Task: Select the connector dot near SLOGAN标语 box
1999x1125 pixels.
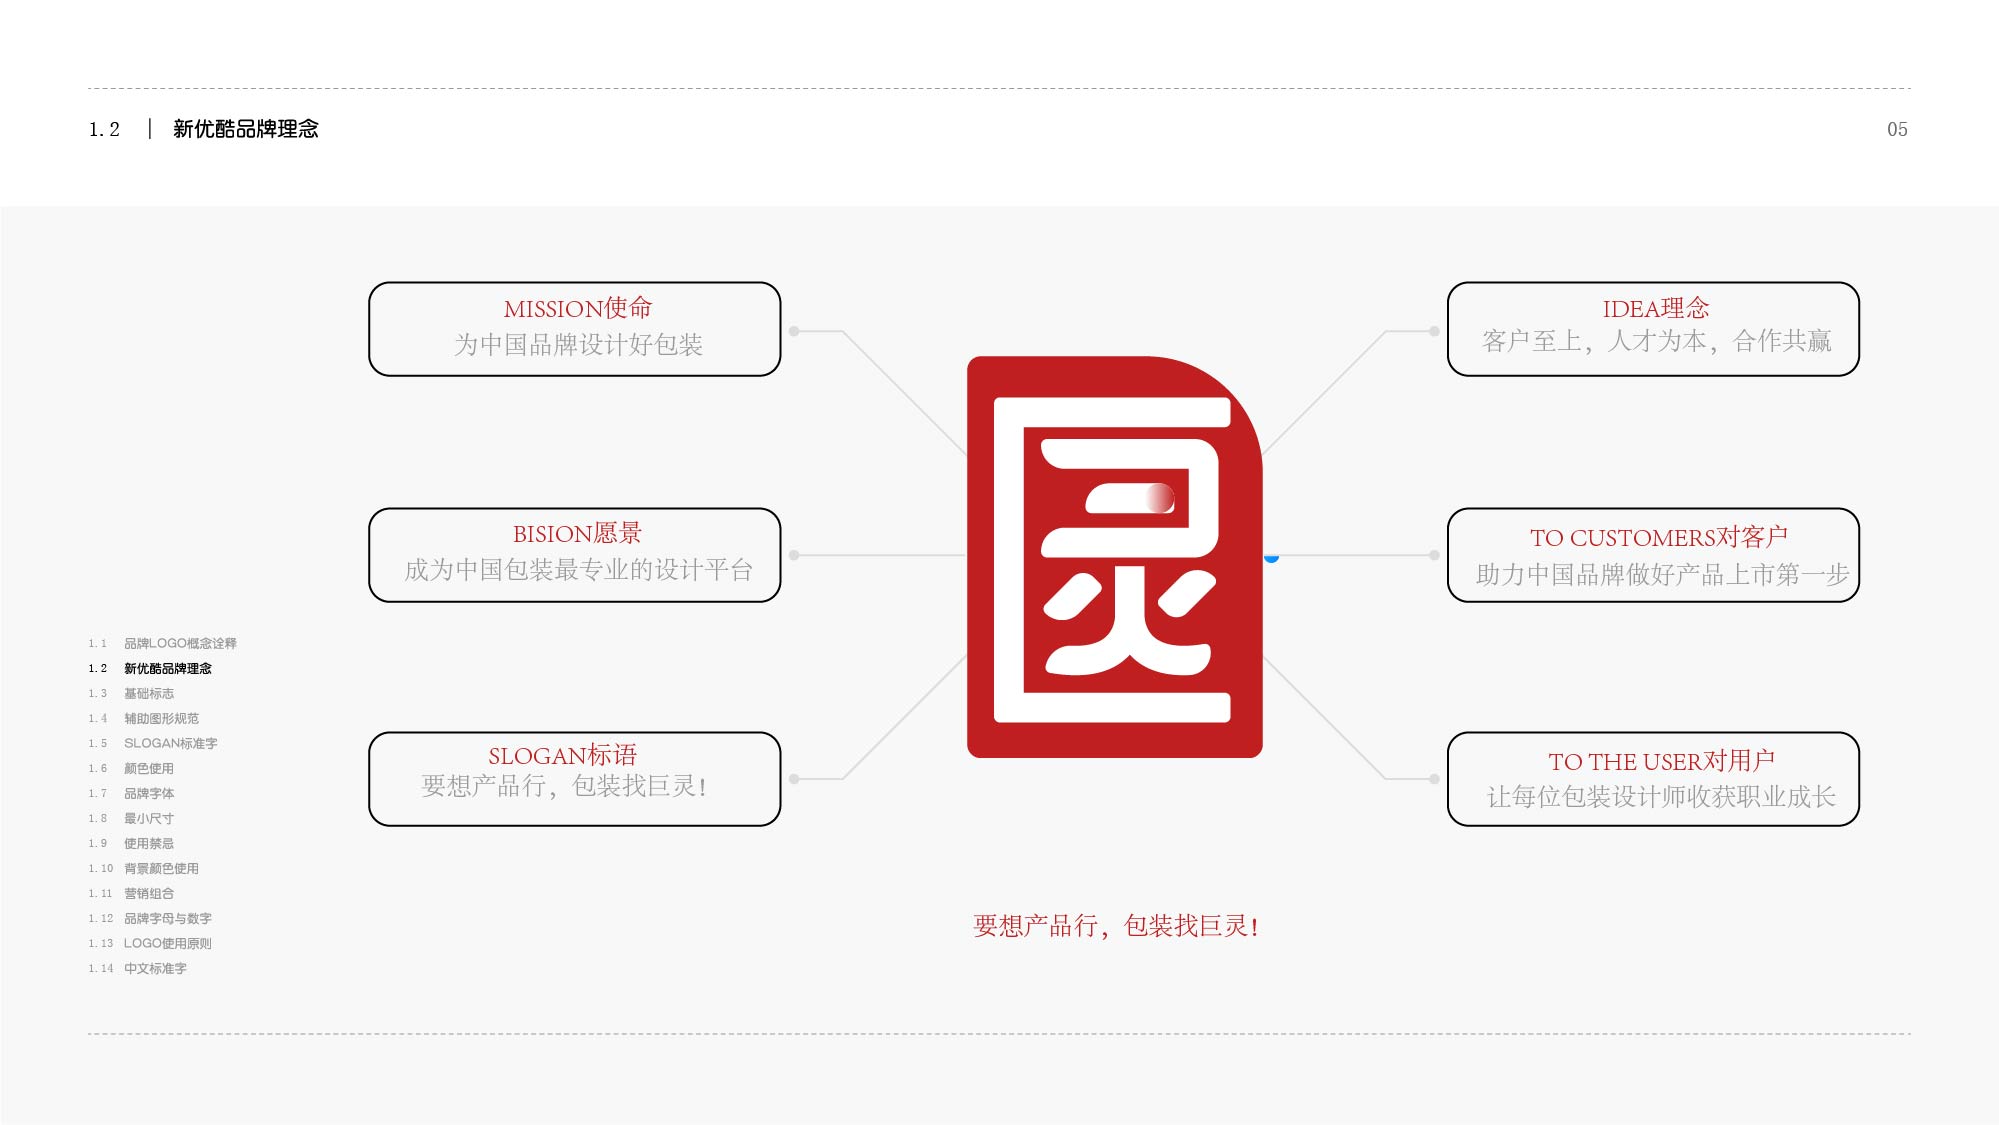Action: (x=793, y=780)
